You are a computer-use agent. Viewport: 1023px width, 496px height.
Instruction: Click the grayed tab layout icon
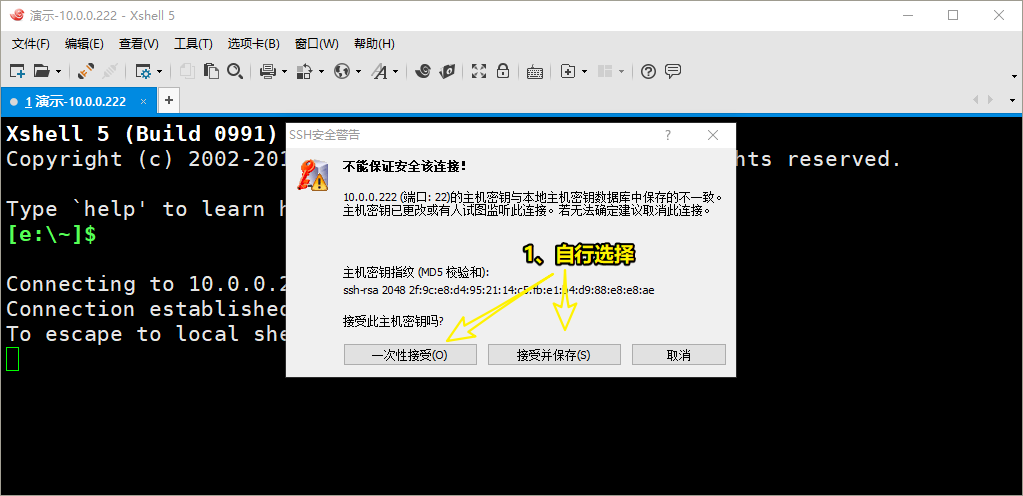click(605, 71)
